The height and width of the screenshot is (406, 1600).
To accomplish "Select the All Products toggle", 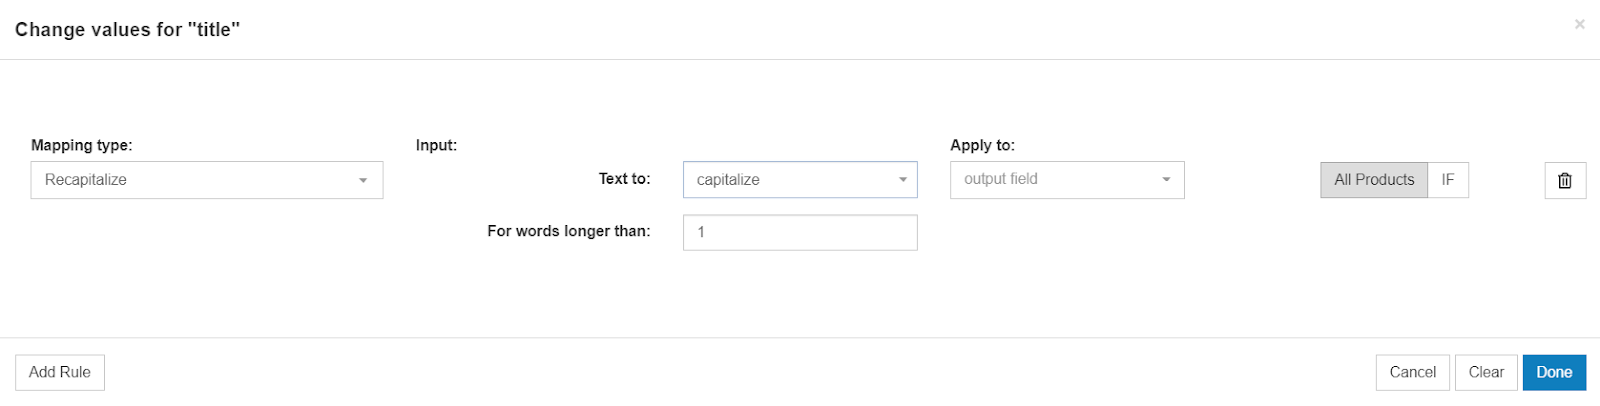I will click(1374, 180).
